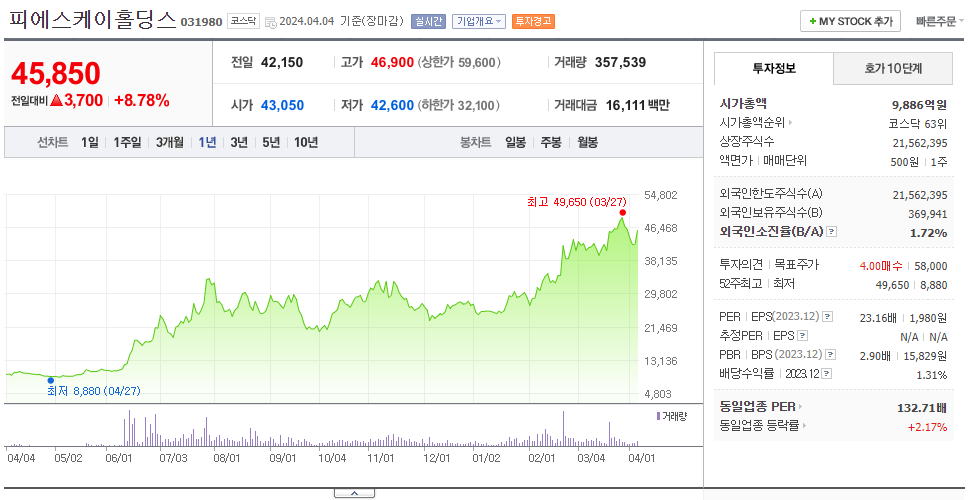Image resolution: width=968 pixels, height=500 pixels.
Task: Select the 10년 line chart period
Action: click(x=306, y=143)
